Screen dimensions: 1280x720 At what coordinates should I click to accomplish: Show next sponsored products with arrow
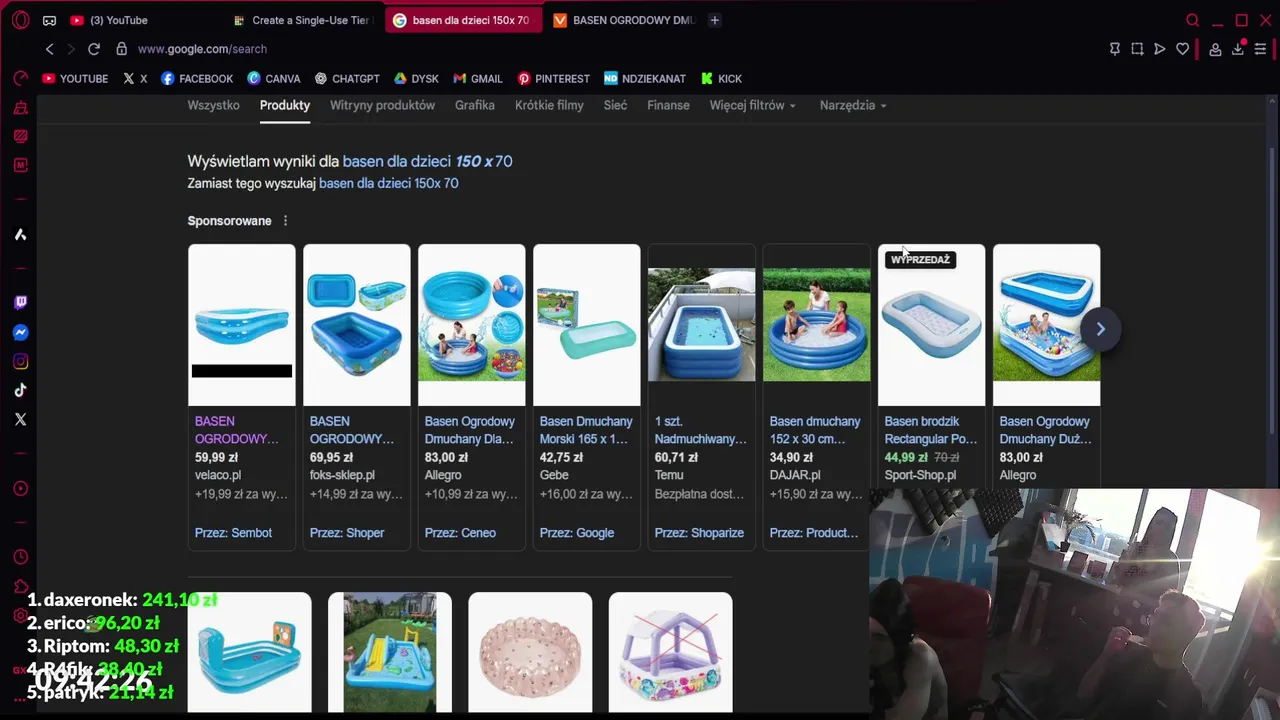click(1100, 329)
